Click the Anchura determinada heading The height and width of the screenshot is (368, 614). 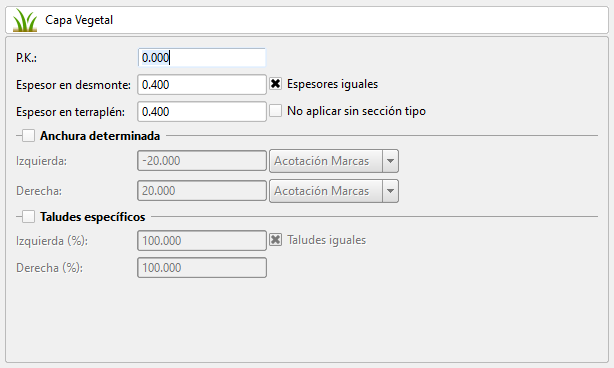[x=100, y=136]
